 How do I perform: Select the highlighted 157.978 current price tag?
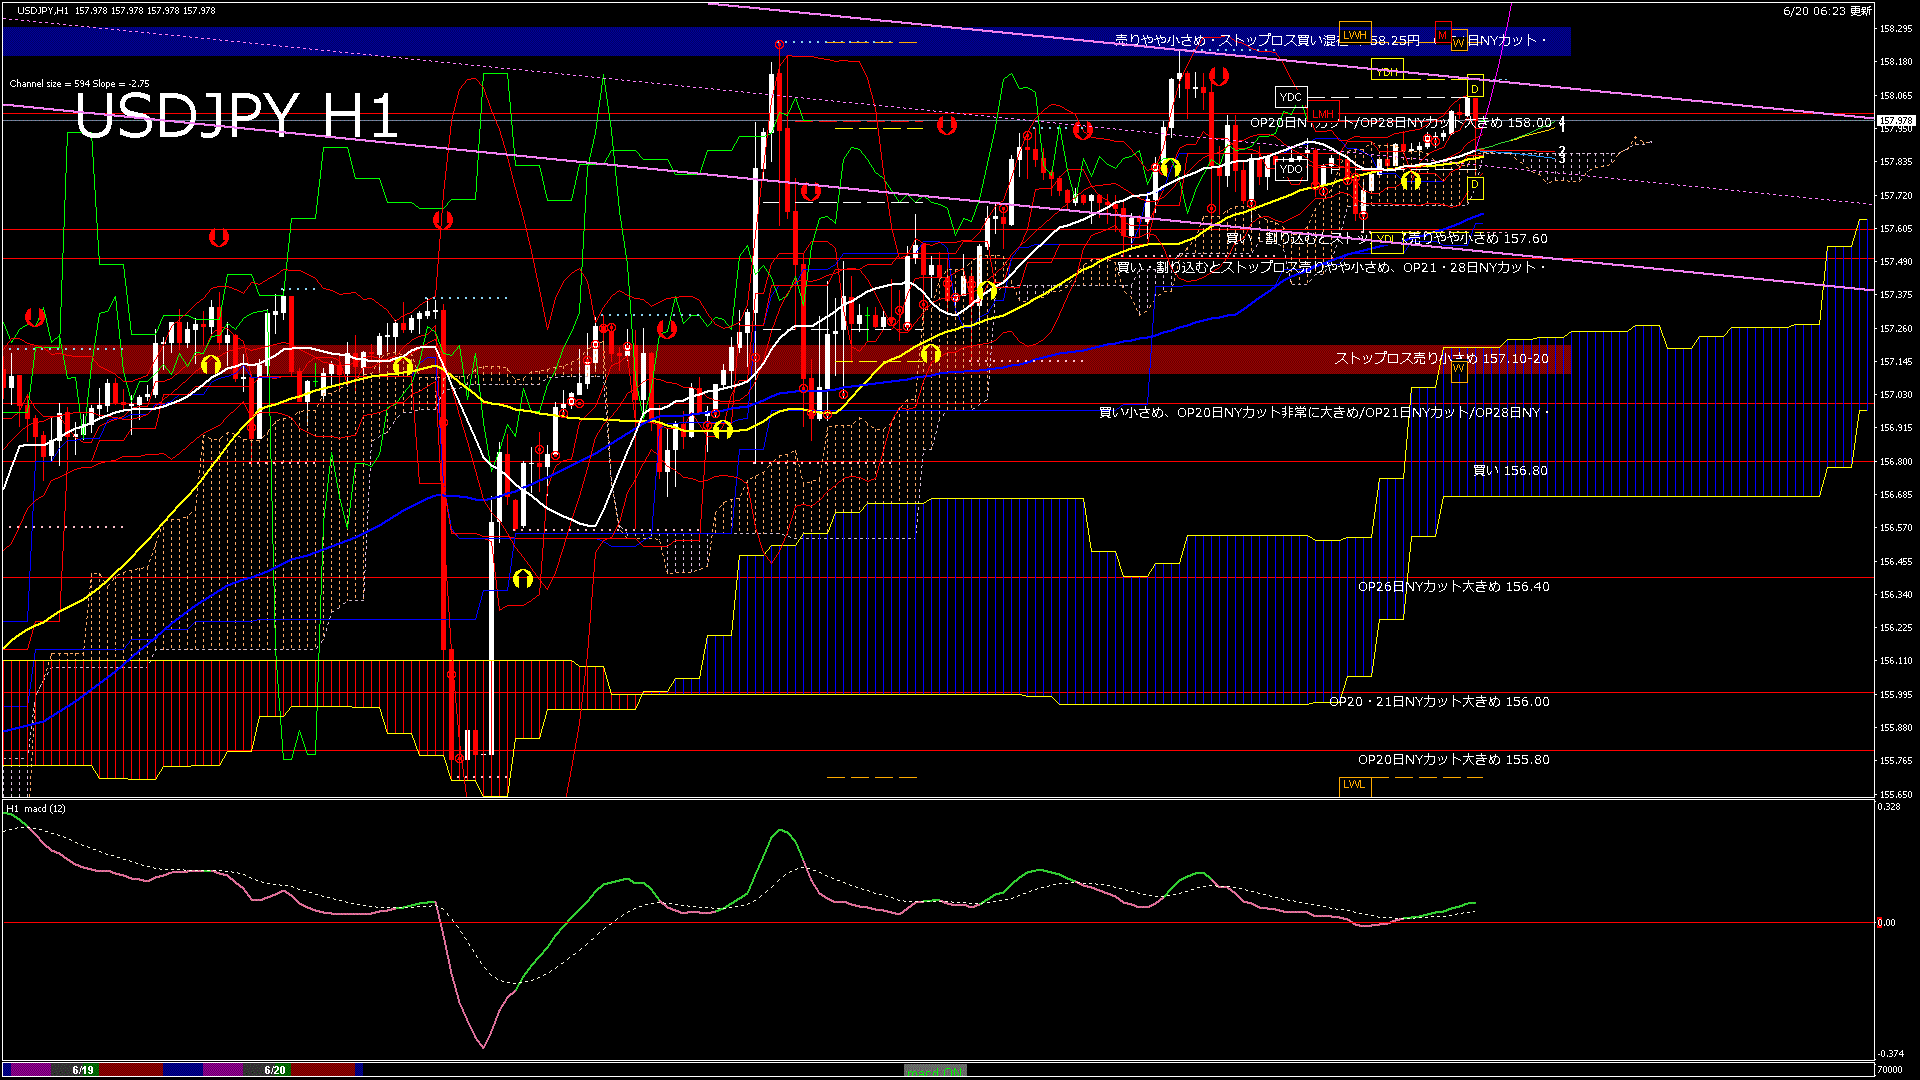(x=1894, y=121)
